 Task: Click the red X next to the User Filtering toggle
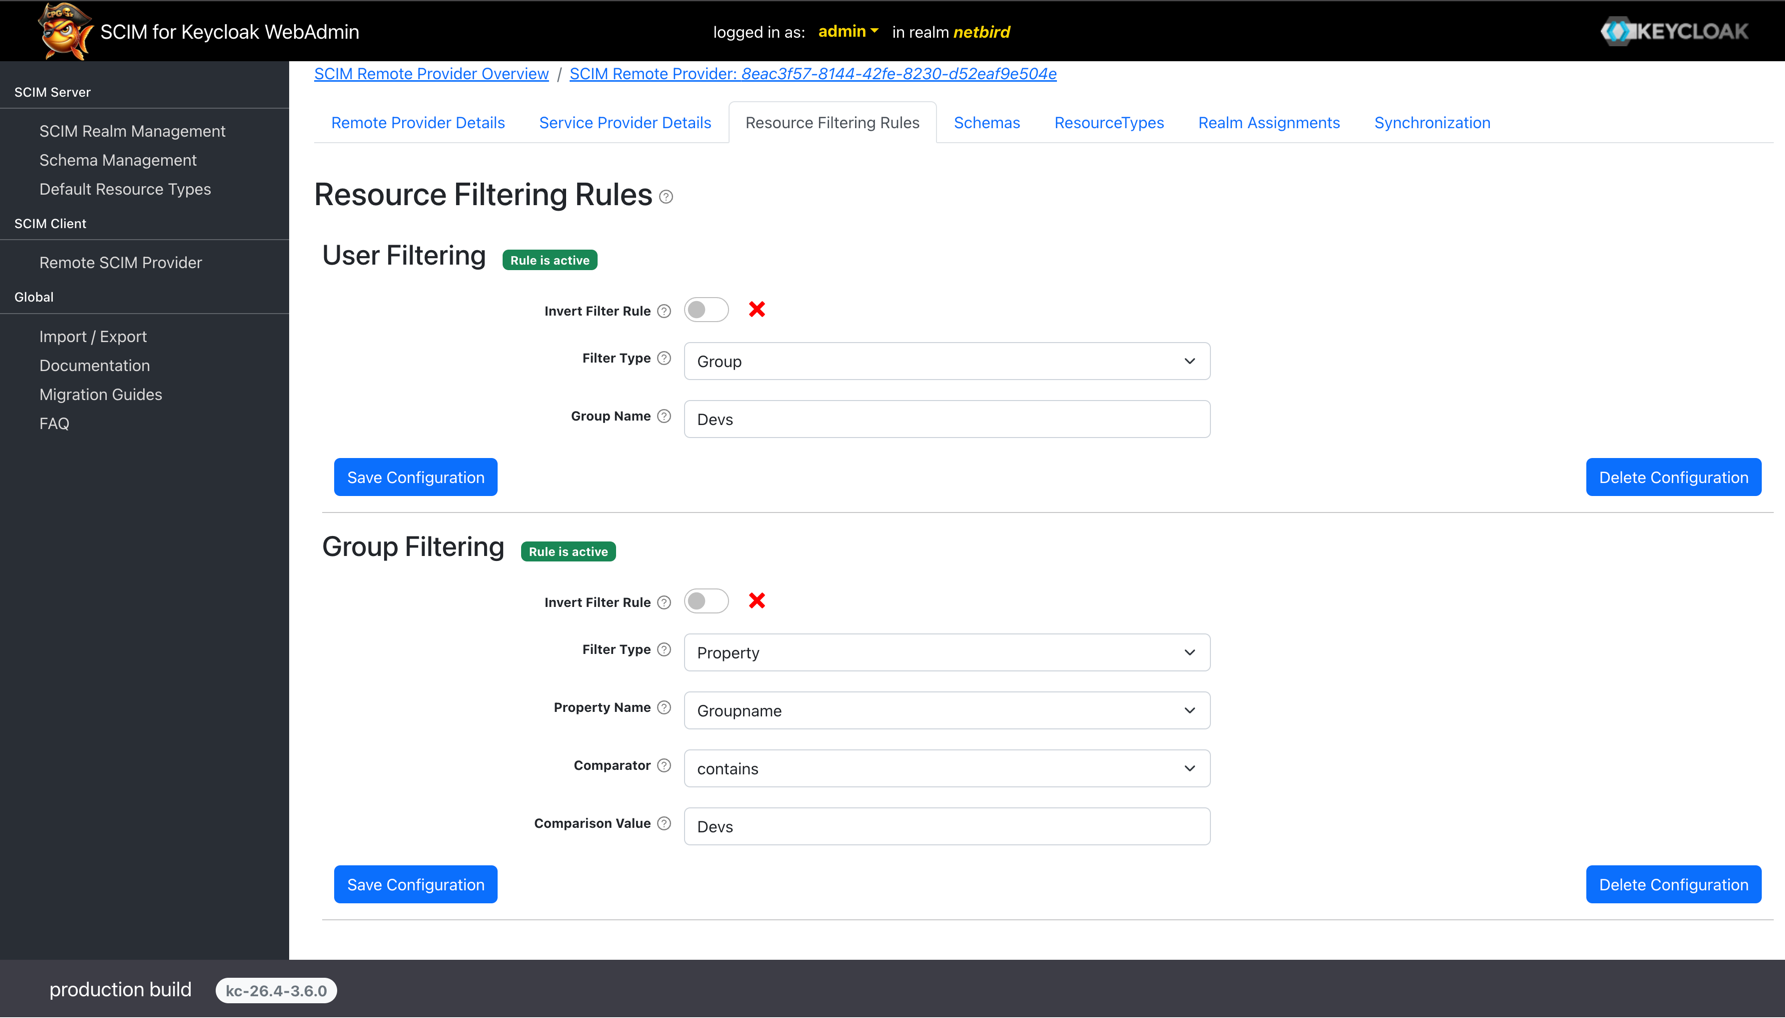(x=757, y=309)
